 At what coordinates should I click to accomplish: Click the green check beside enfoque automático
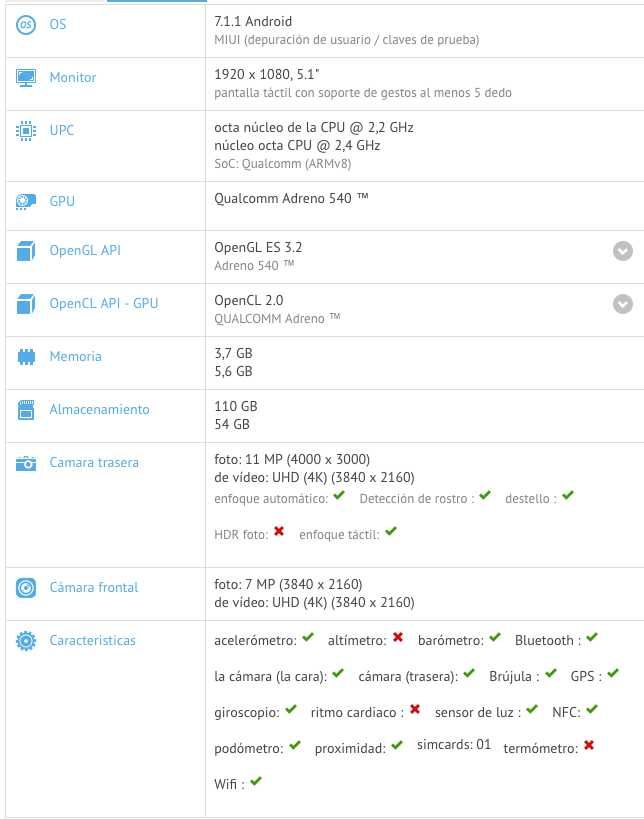pos(338,496)
